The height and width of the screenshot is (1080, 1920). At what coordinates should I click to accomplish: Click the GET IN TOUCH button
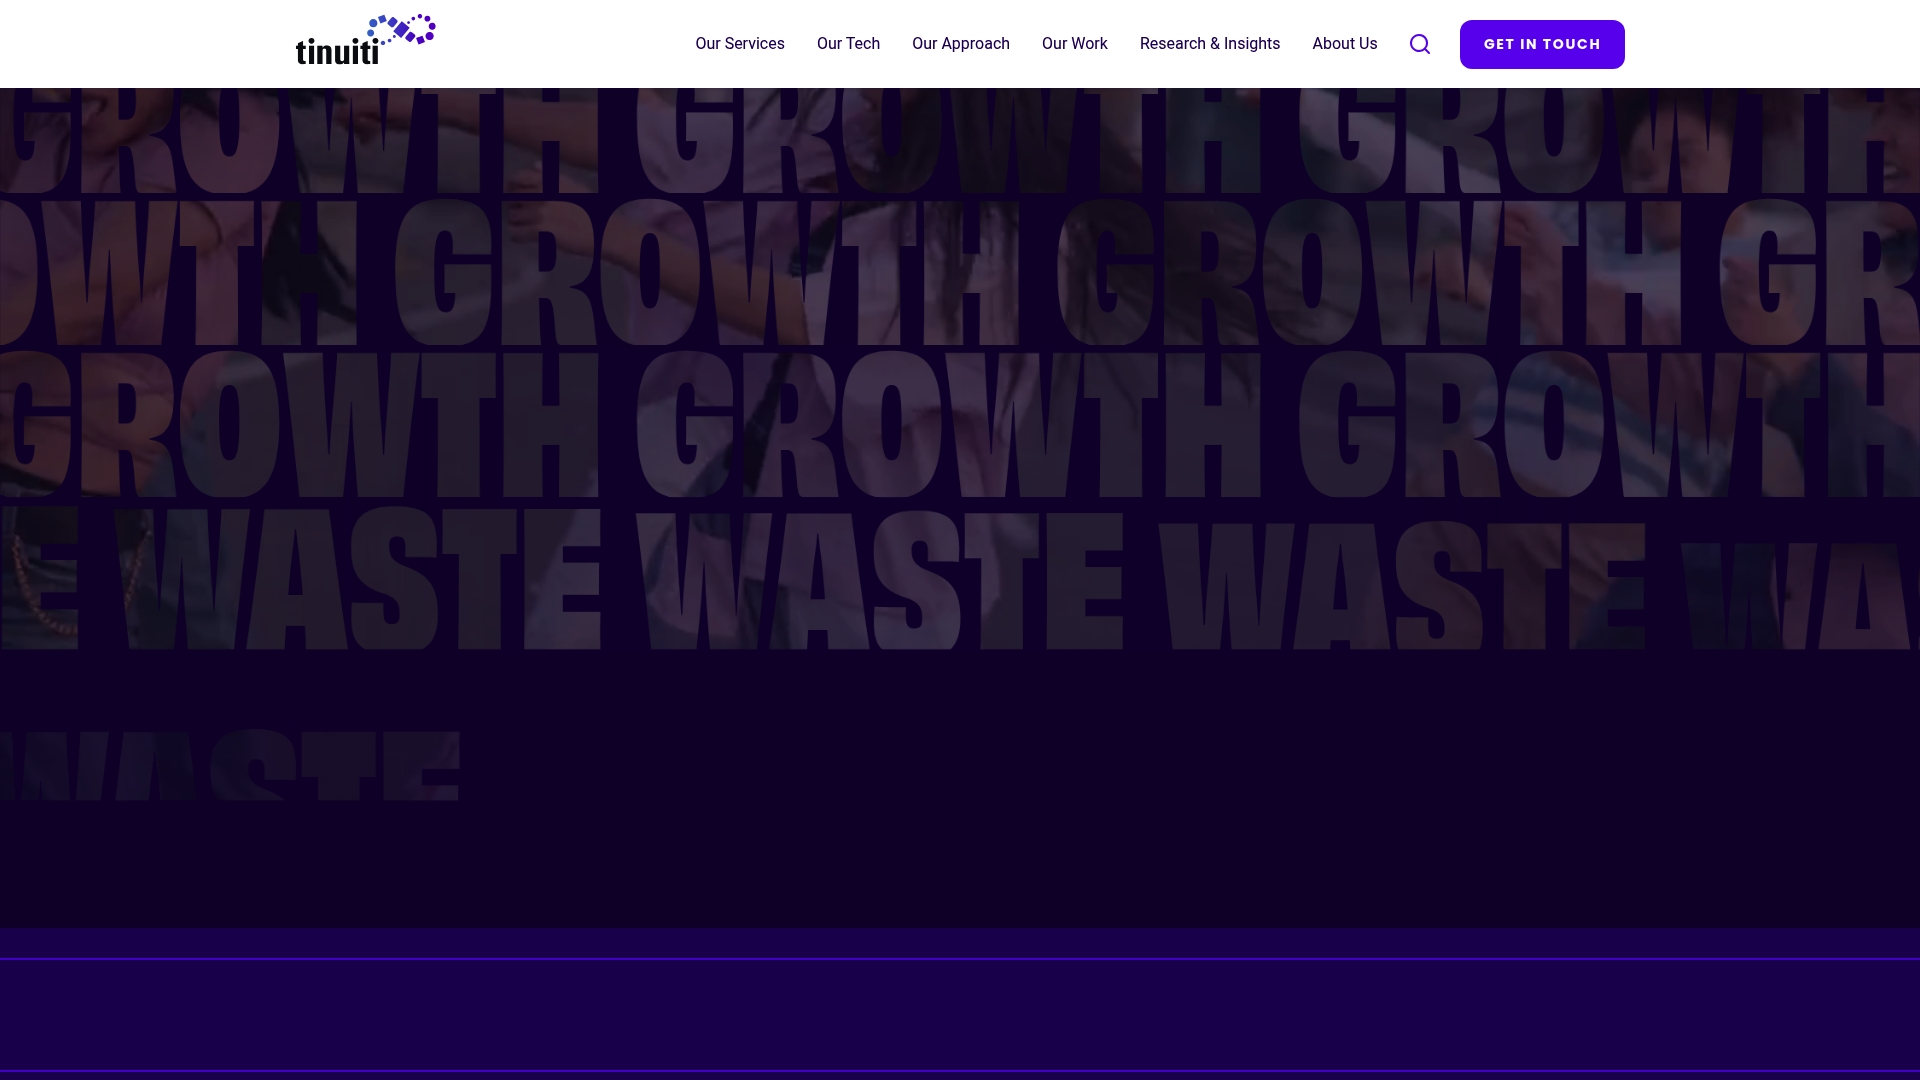1541,44
